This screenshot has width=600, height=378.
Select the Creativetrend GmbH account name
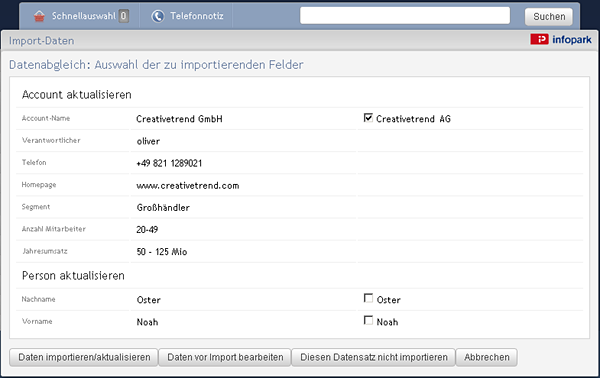tap(179, 119)
